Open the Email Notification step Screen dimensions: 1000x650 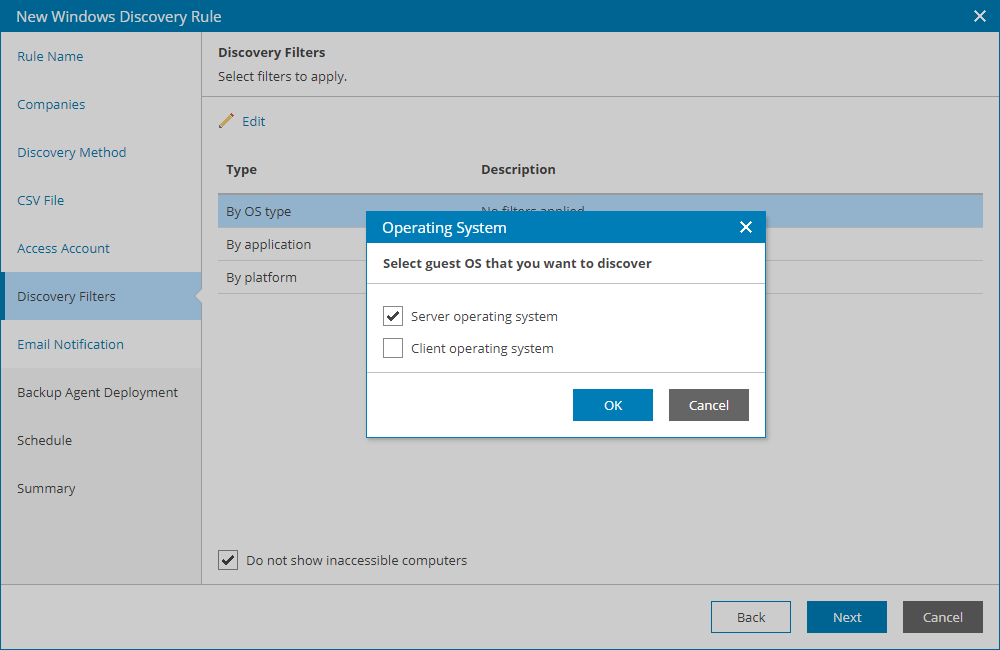pos(69,344)
